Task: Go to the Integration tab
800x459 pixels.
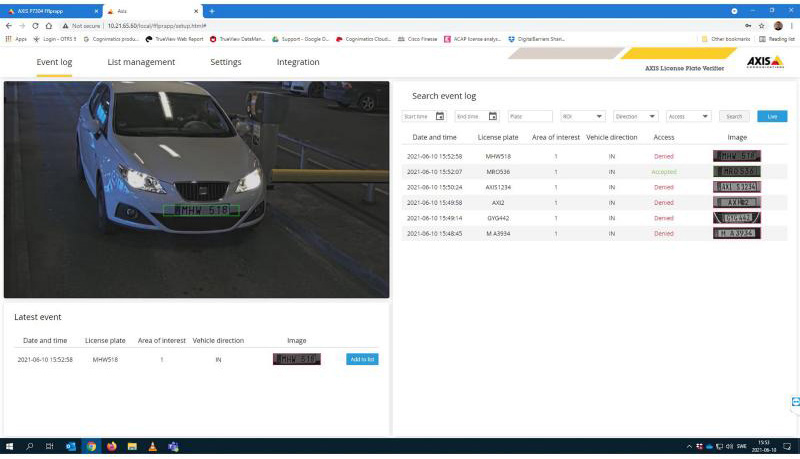Action: 298,62
